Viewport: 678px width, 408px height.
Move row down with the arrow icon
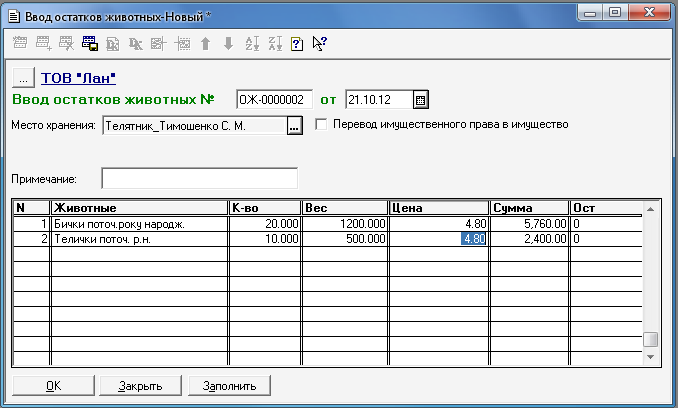click(x=229, y=44)
